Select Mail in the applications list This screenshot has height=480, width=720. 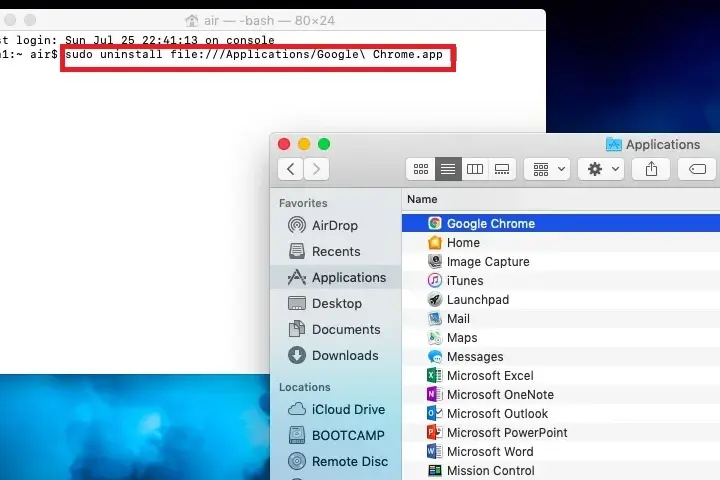(x=561, y=318)
